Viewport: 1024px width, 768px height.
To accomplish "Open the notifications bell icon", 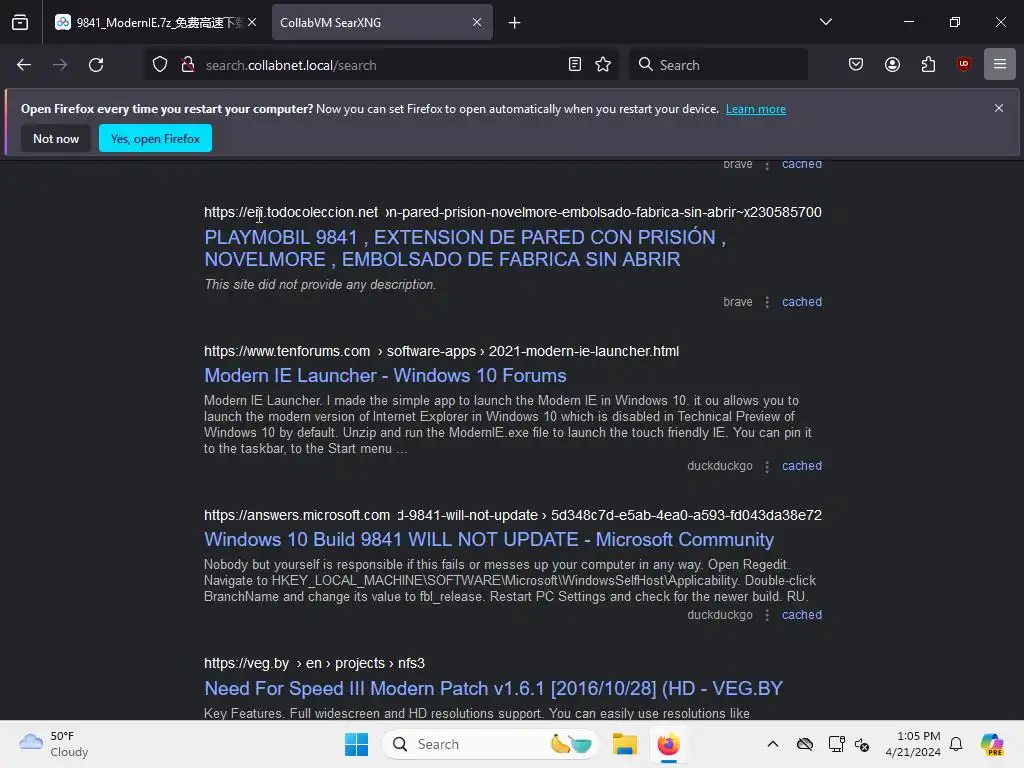I will pyautogui.click(x=956, y=744).
